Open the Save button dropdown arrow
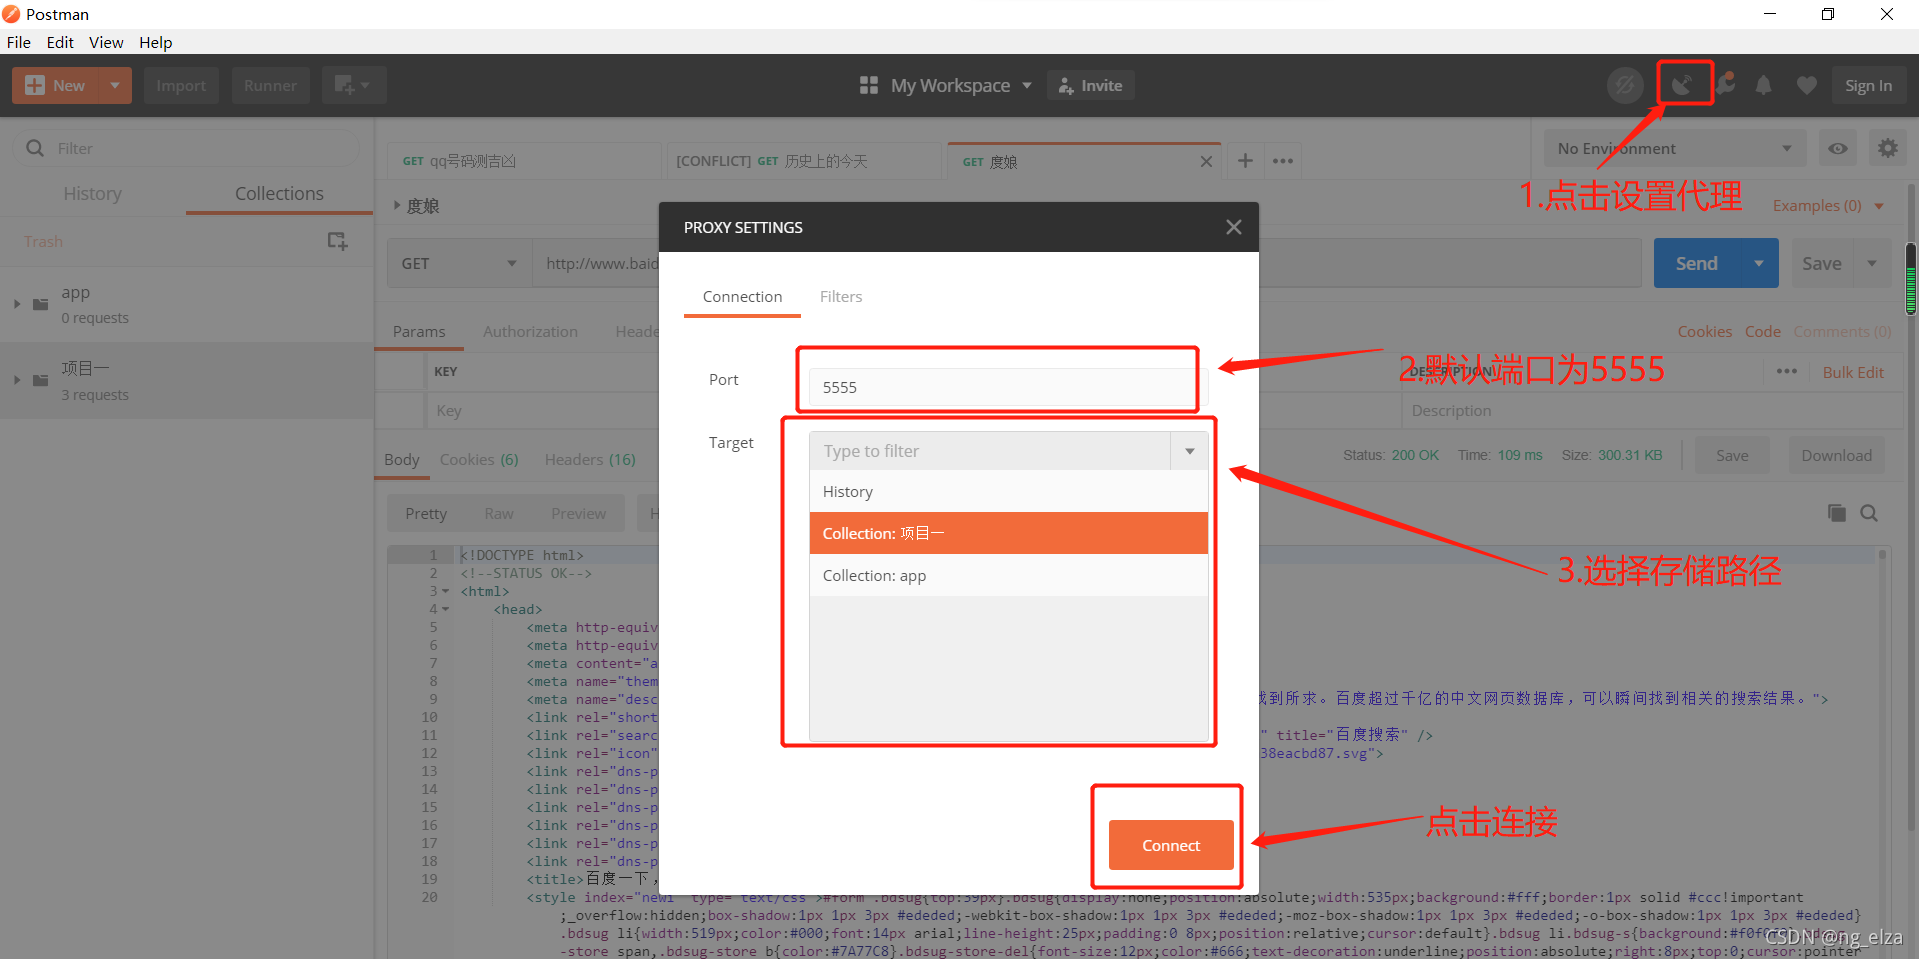This screenshot has width=1919, height=959. [1871, 263]
